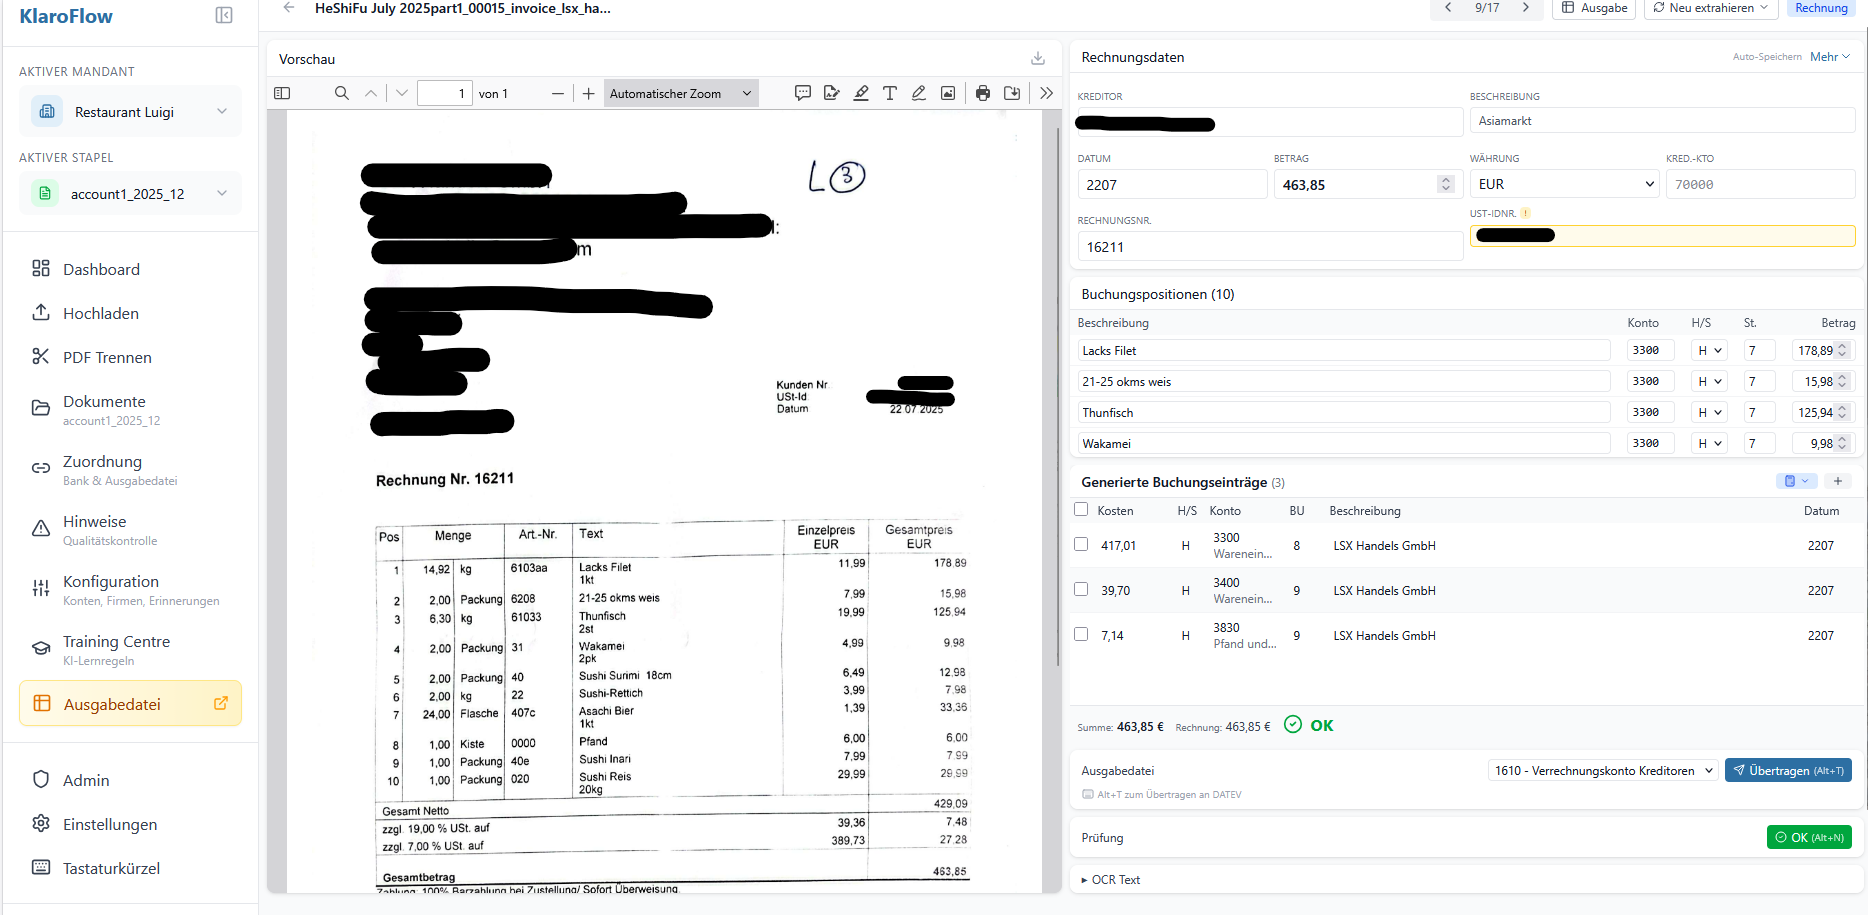
Task: Select checkbox for the 417,01 entry
Action: click(1081, 544)
